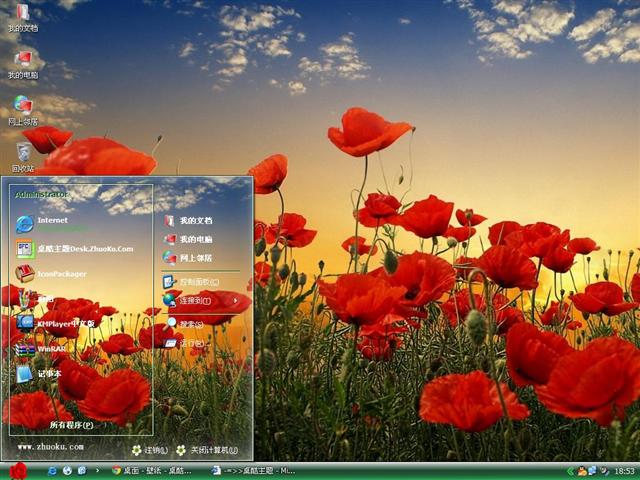Open 记事本 Notepad from the start menu
640x480 pixels.
coord(49,374)
